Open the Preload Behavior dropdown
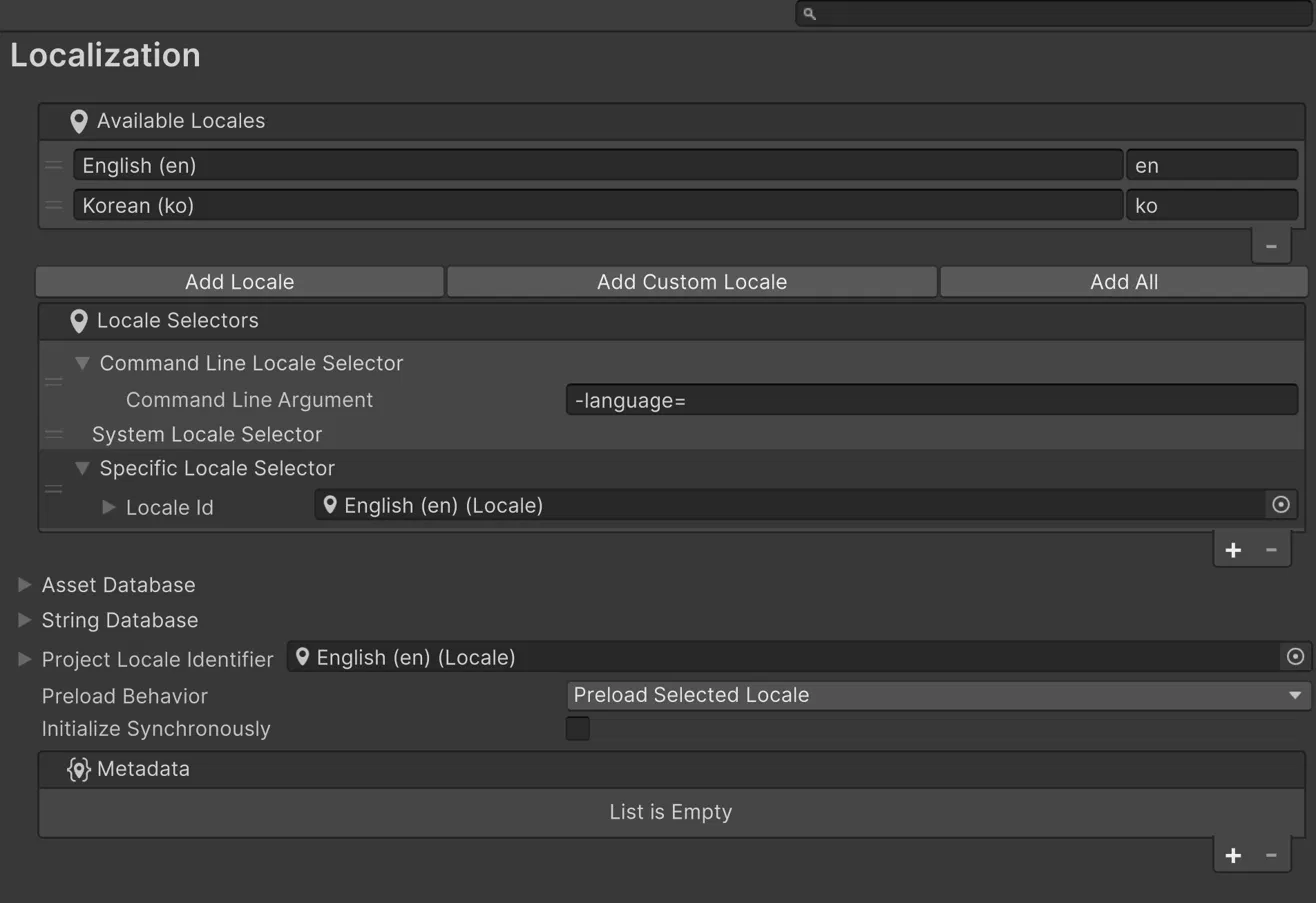The image size is (1316, 903). 938,695
